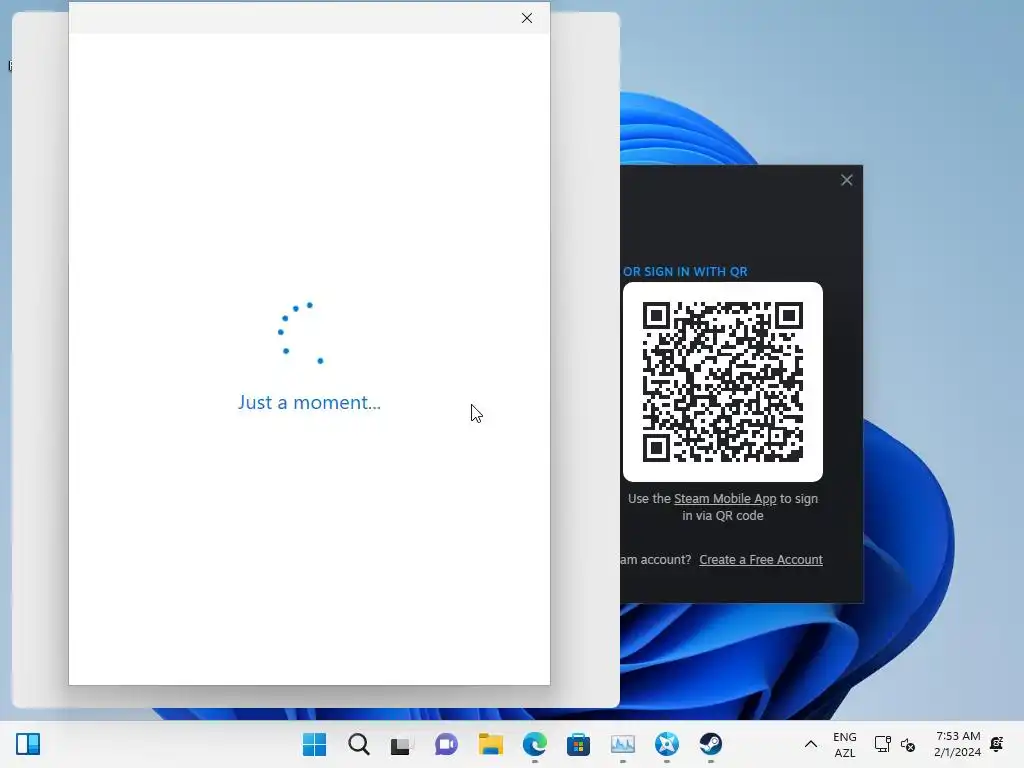This screenshot has width=1024, height=768.
Task: Launch the Chat app from the taskbar
Action: point(446,744)
